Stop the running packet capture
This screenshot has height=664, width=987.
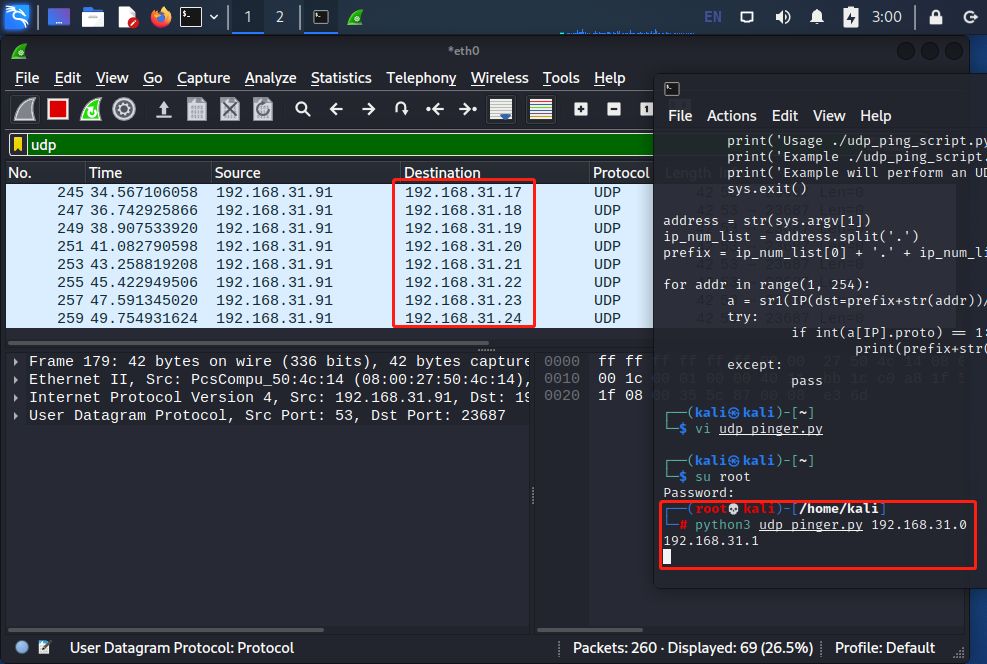pyautogui.click(x=58, y=109)
